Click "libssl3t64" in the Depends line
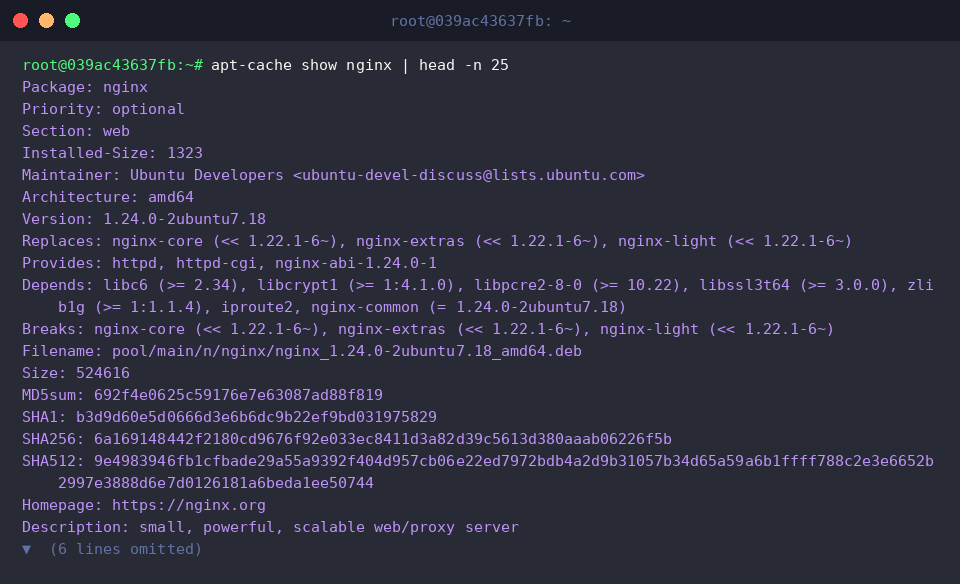This screenshot has height=584, width=960. pos(744,285)
